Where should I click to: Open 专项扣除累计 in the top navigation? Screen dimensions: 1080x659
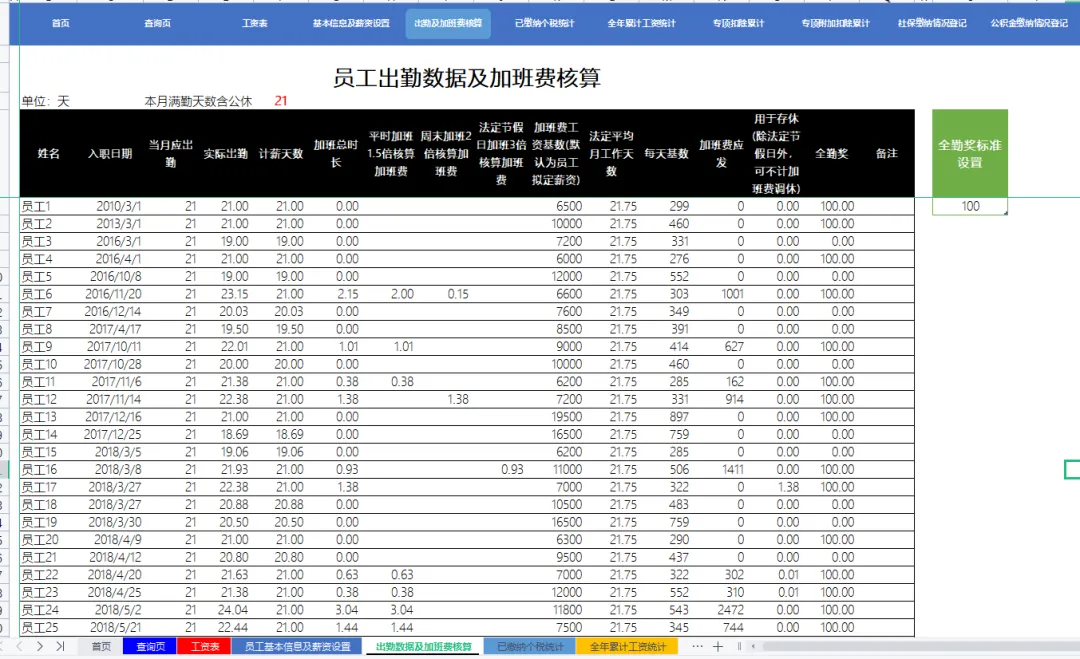click(x=738, y=23)
